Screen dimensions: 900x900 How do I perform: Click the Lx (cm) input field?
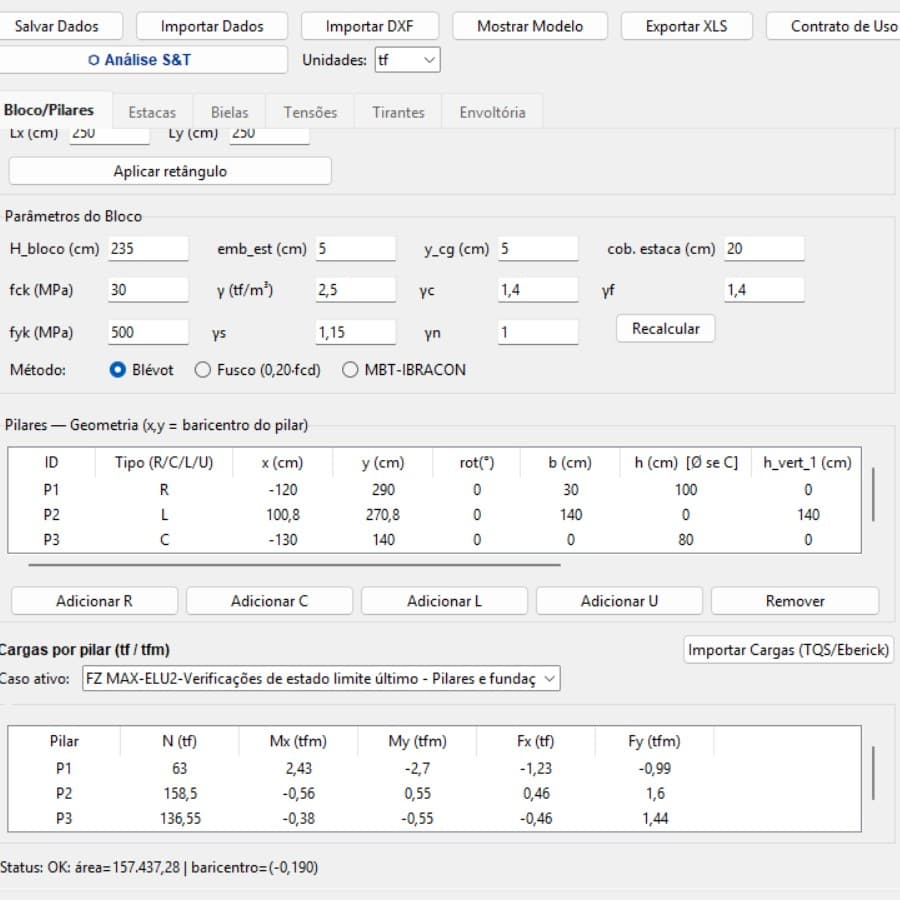point(110,135)
